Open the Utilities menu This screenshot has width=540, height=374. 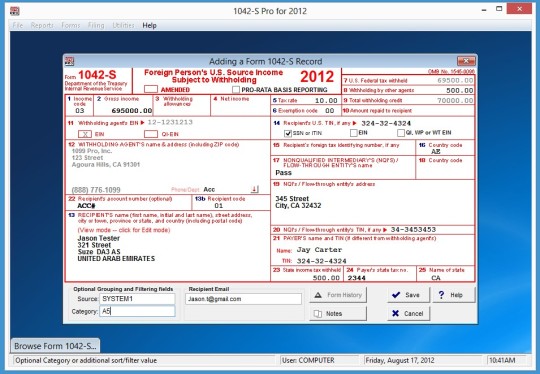pyautogui.click(x=123, y=25)
